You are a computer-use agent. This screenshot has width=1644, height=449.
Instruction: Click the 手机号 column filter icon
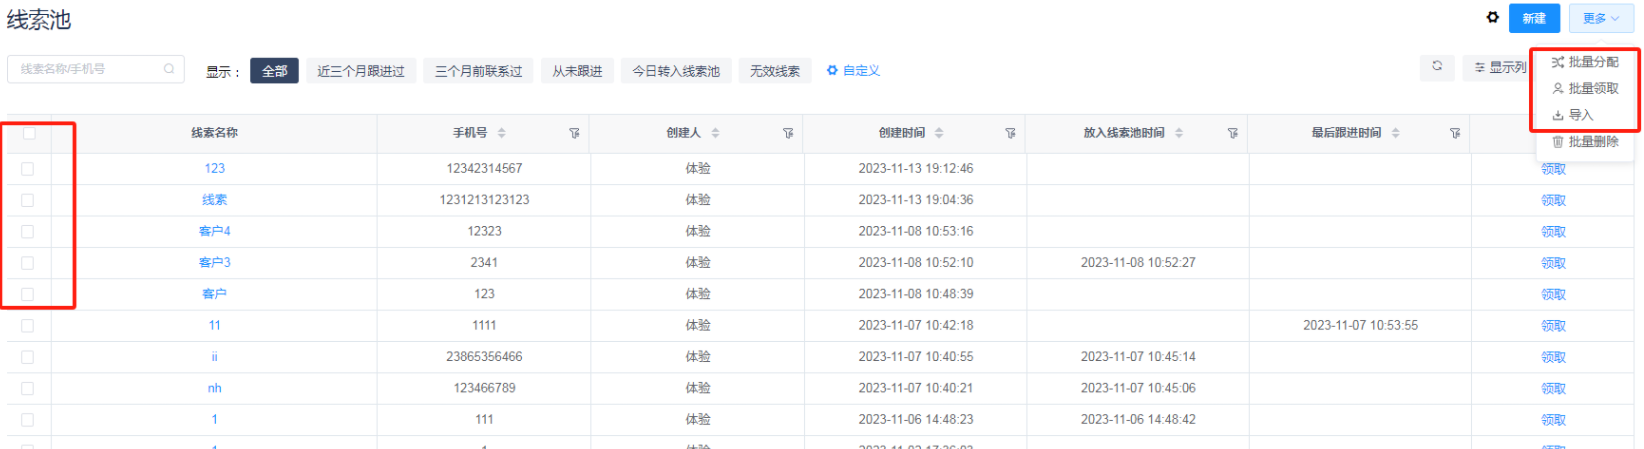[574, 133]
